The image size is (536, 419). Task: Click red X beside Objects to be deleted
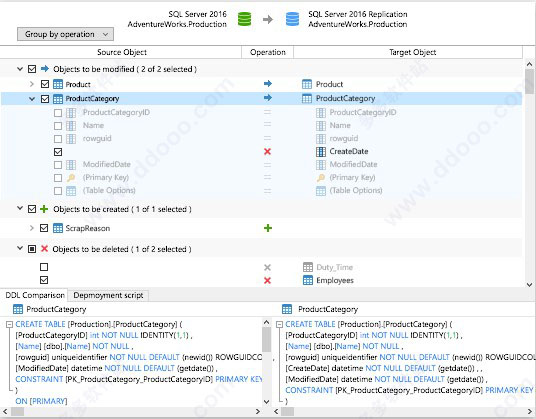44,249
